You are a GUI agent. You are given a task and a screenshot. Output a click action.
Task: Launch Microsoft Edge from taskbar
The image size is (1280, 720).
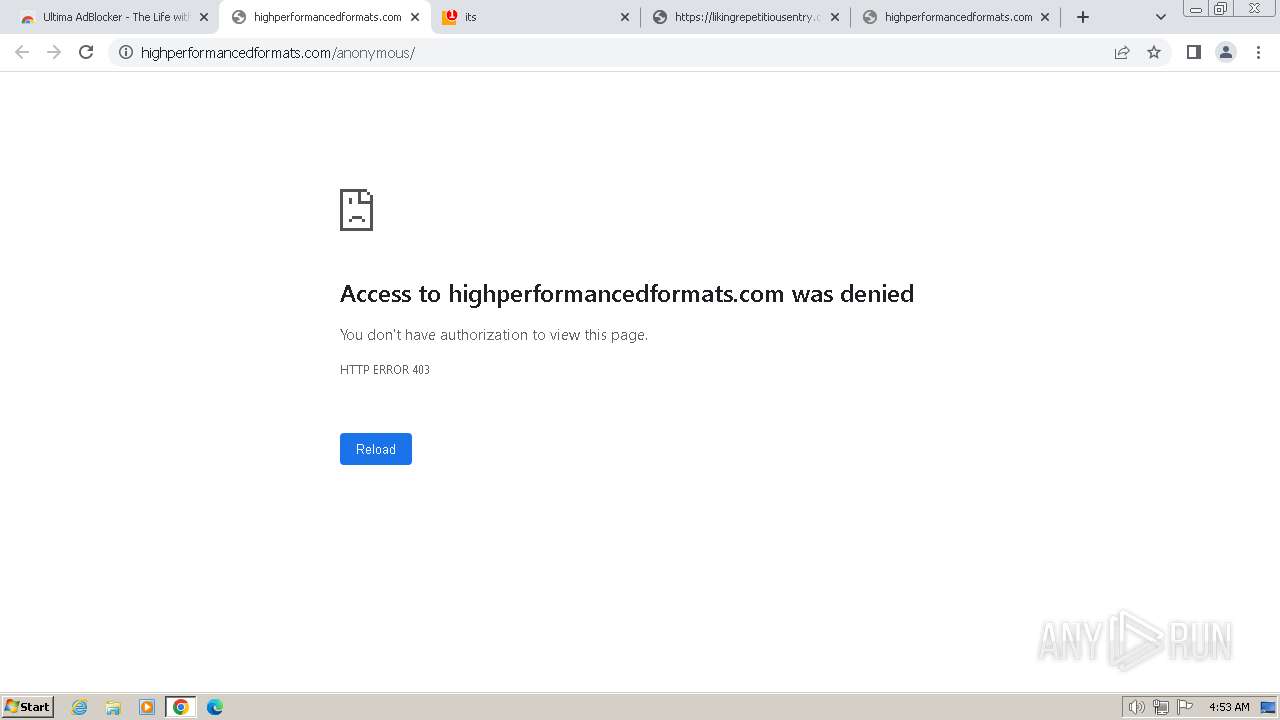tap(215, 707)
